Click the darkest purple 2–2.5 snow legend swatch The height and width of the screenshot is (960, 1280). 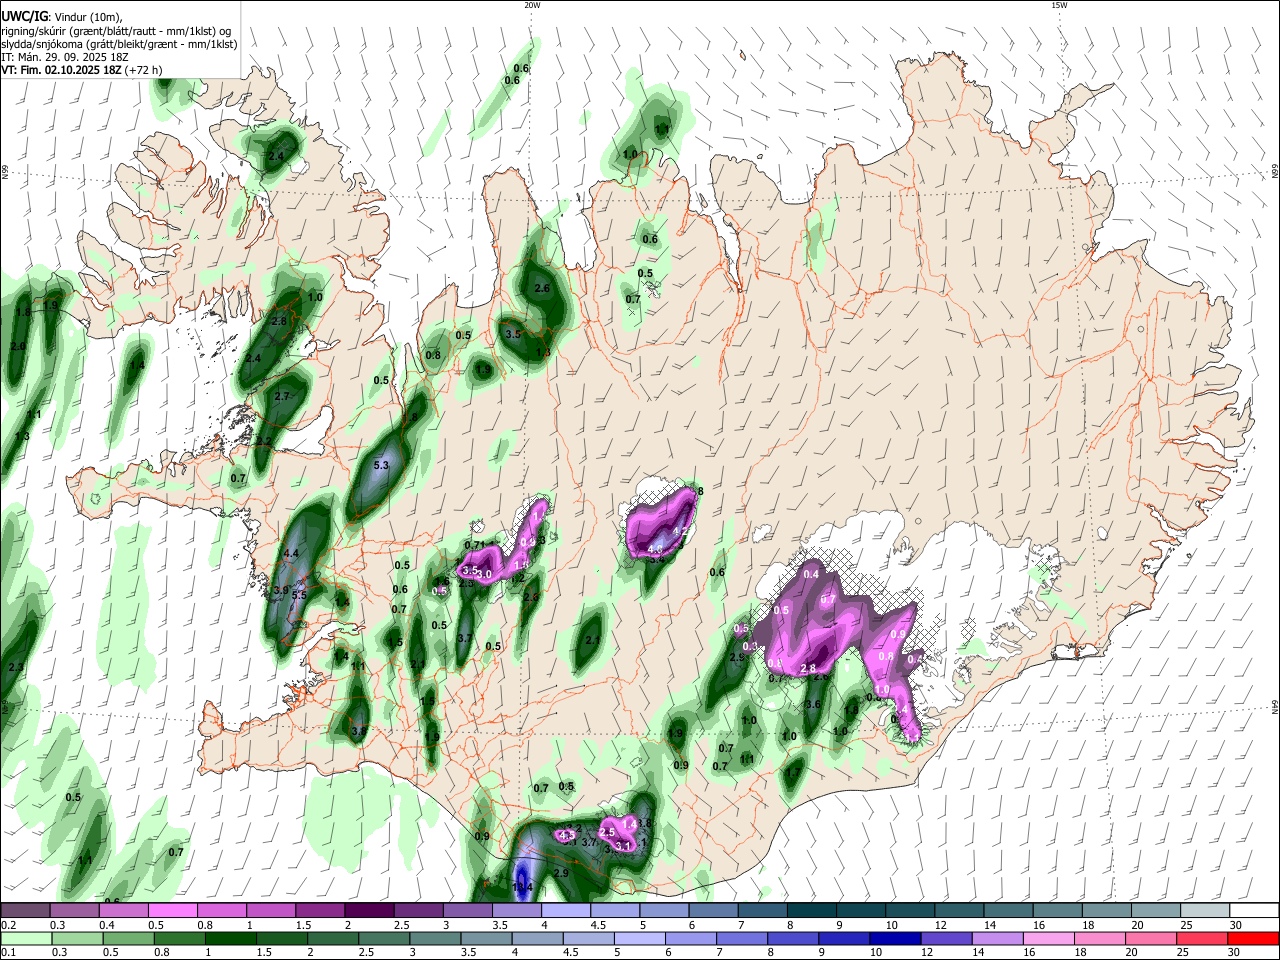pyautogui.click(x=369, y=911)
